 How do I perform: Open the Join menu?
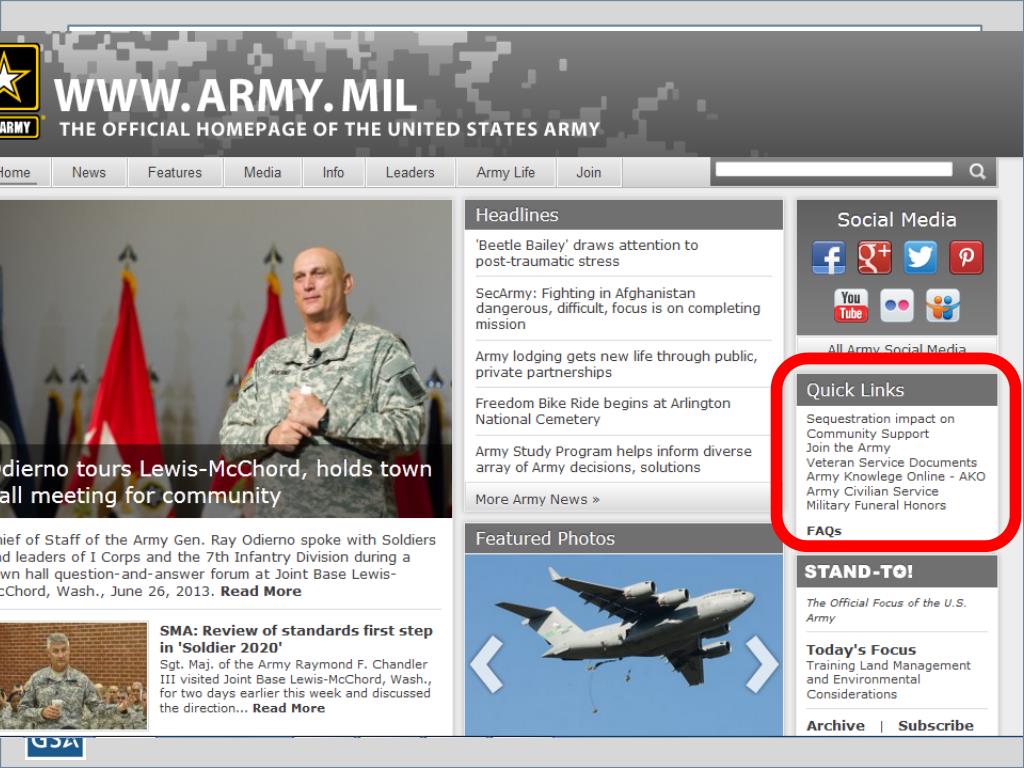coord(588,172)
